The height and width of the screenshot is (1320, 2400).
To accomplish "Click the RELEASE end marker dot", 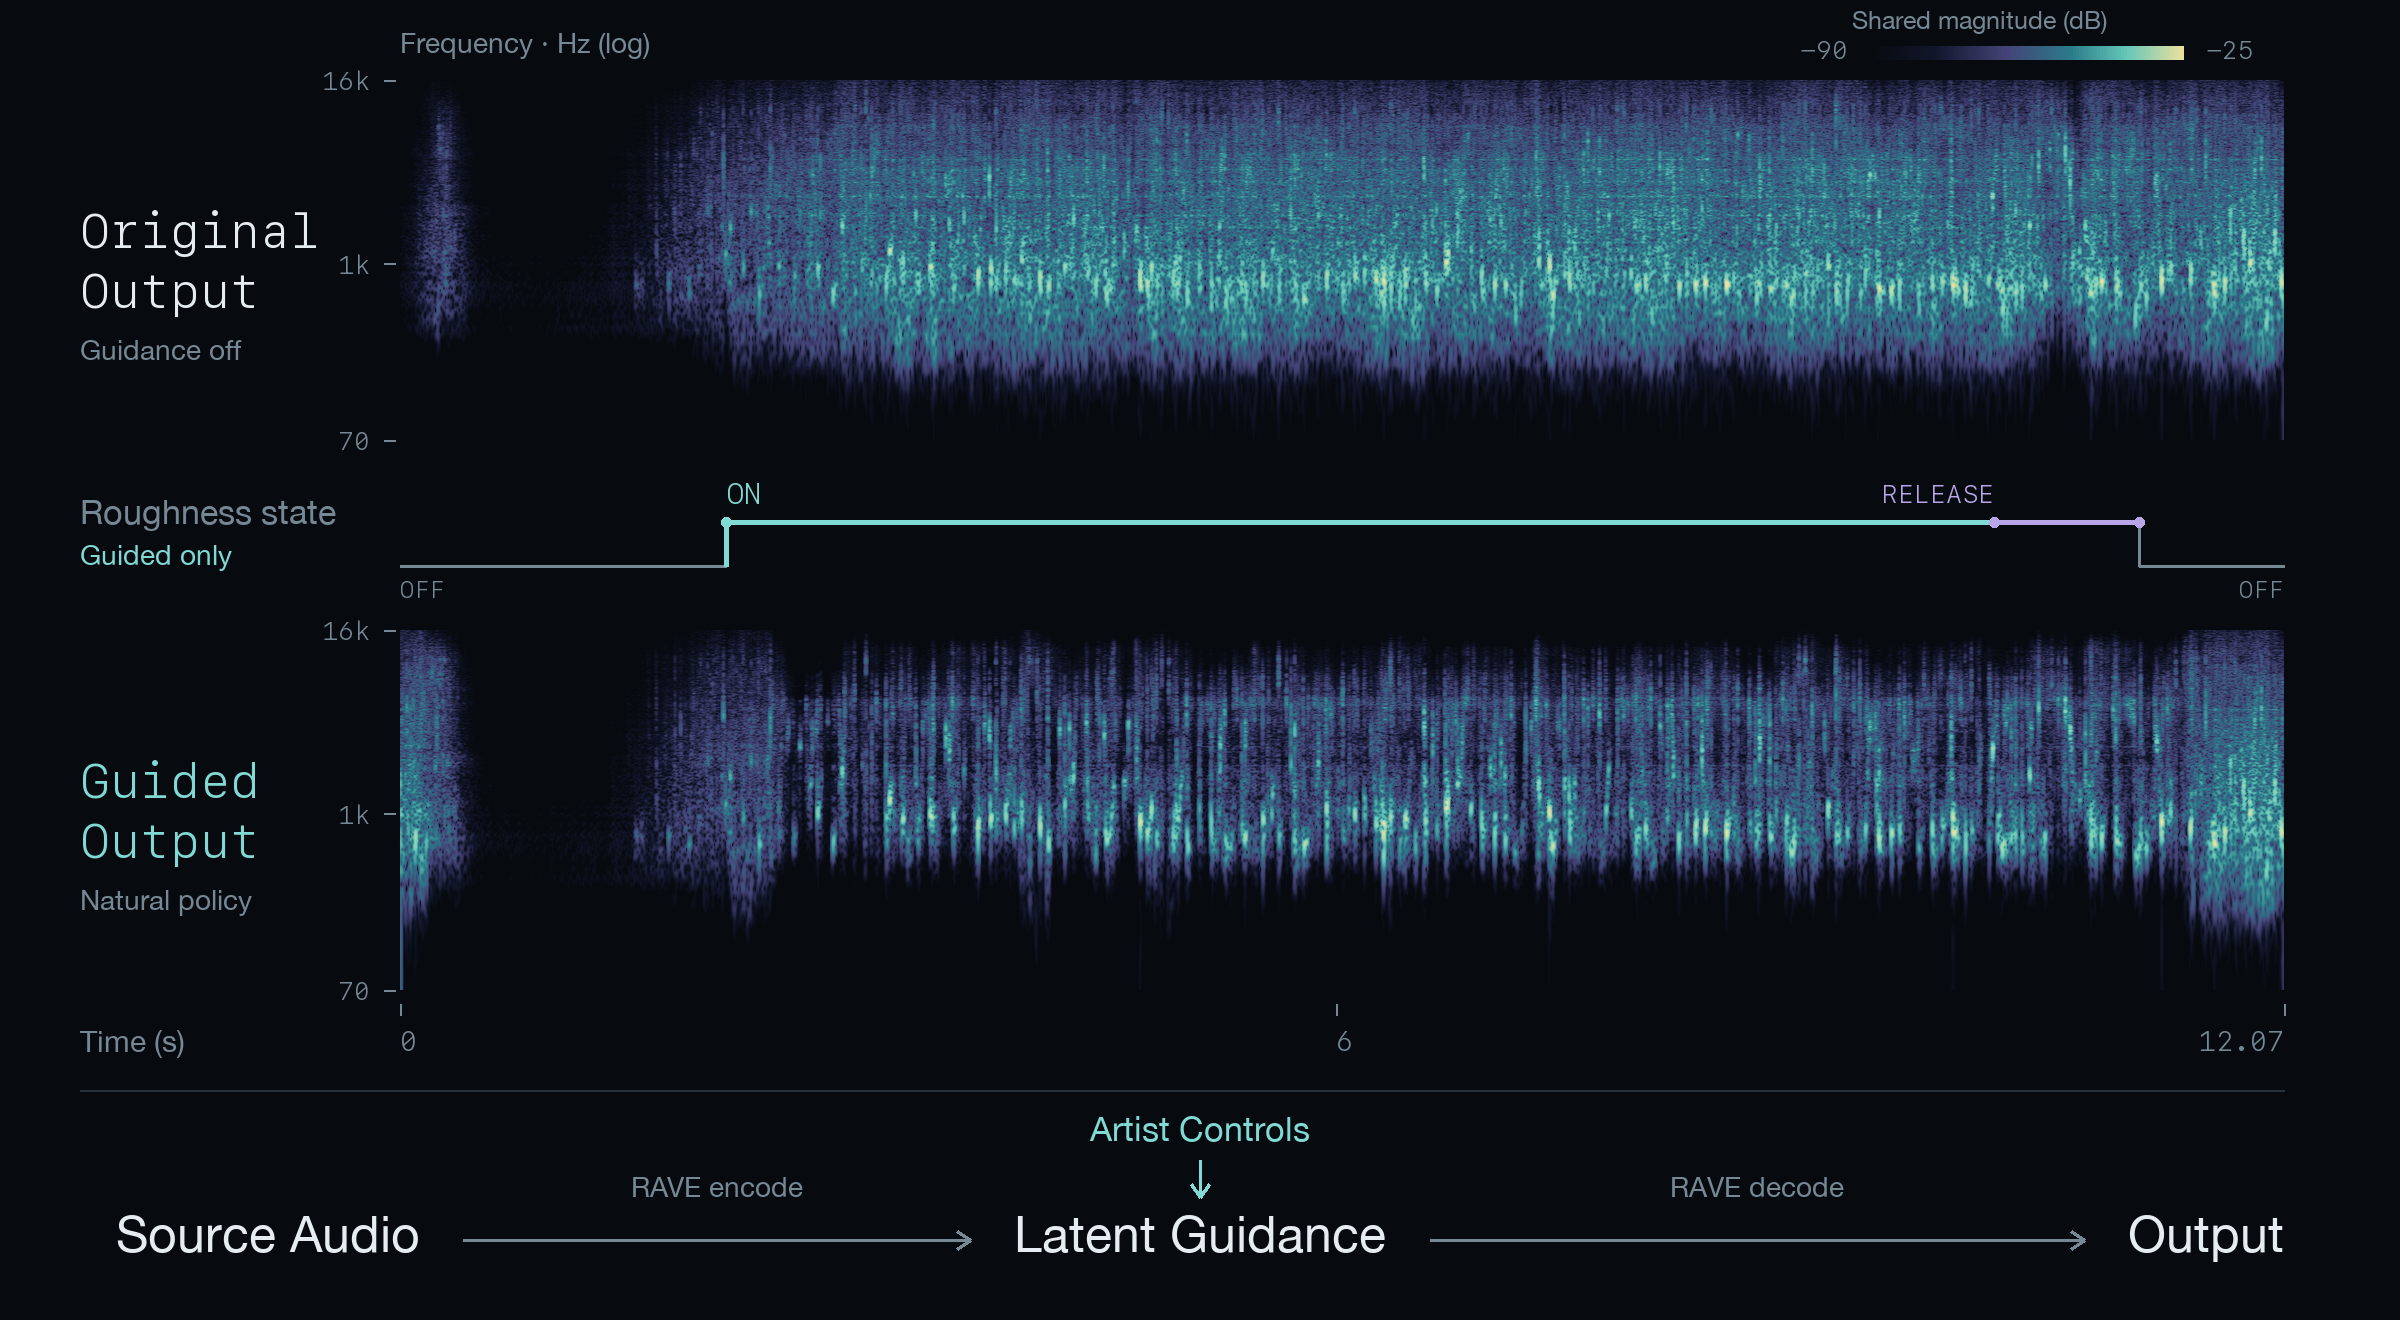I will pos(2139,522).
